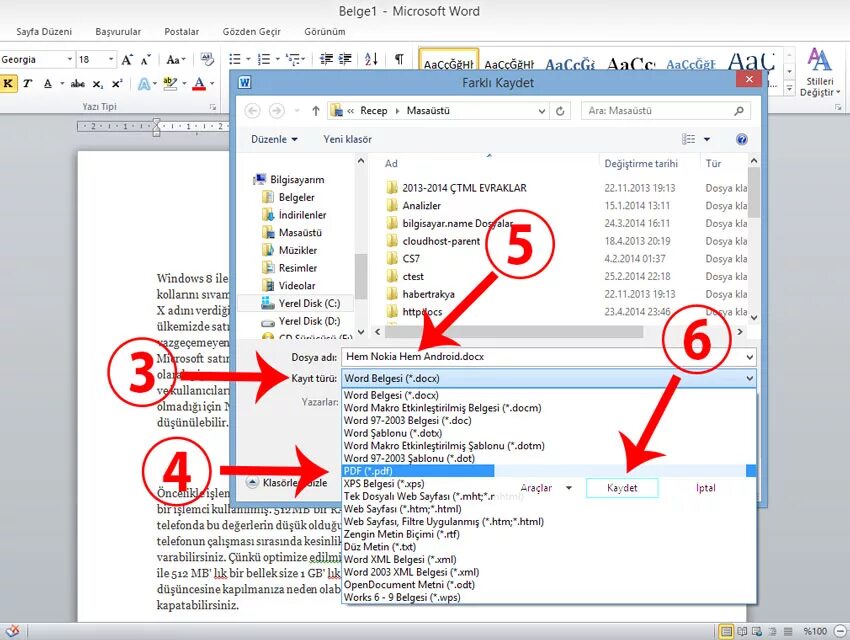
Task: Go up one folder level
Action: 315,111
